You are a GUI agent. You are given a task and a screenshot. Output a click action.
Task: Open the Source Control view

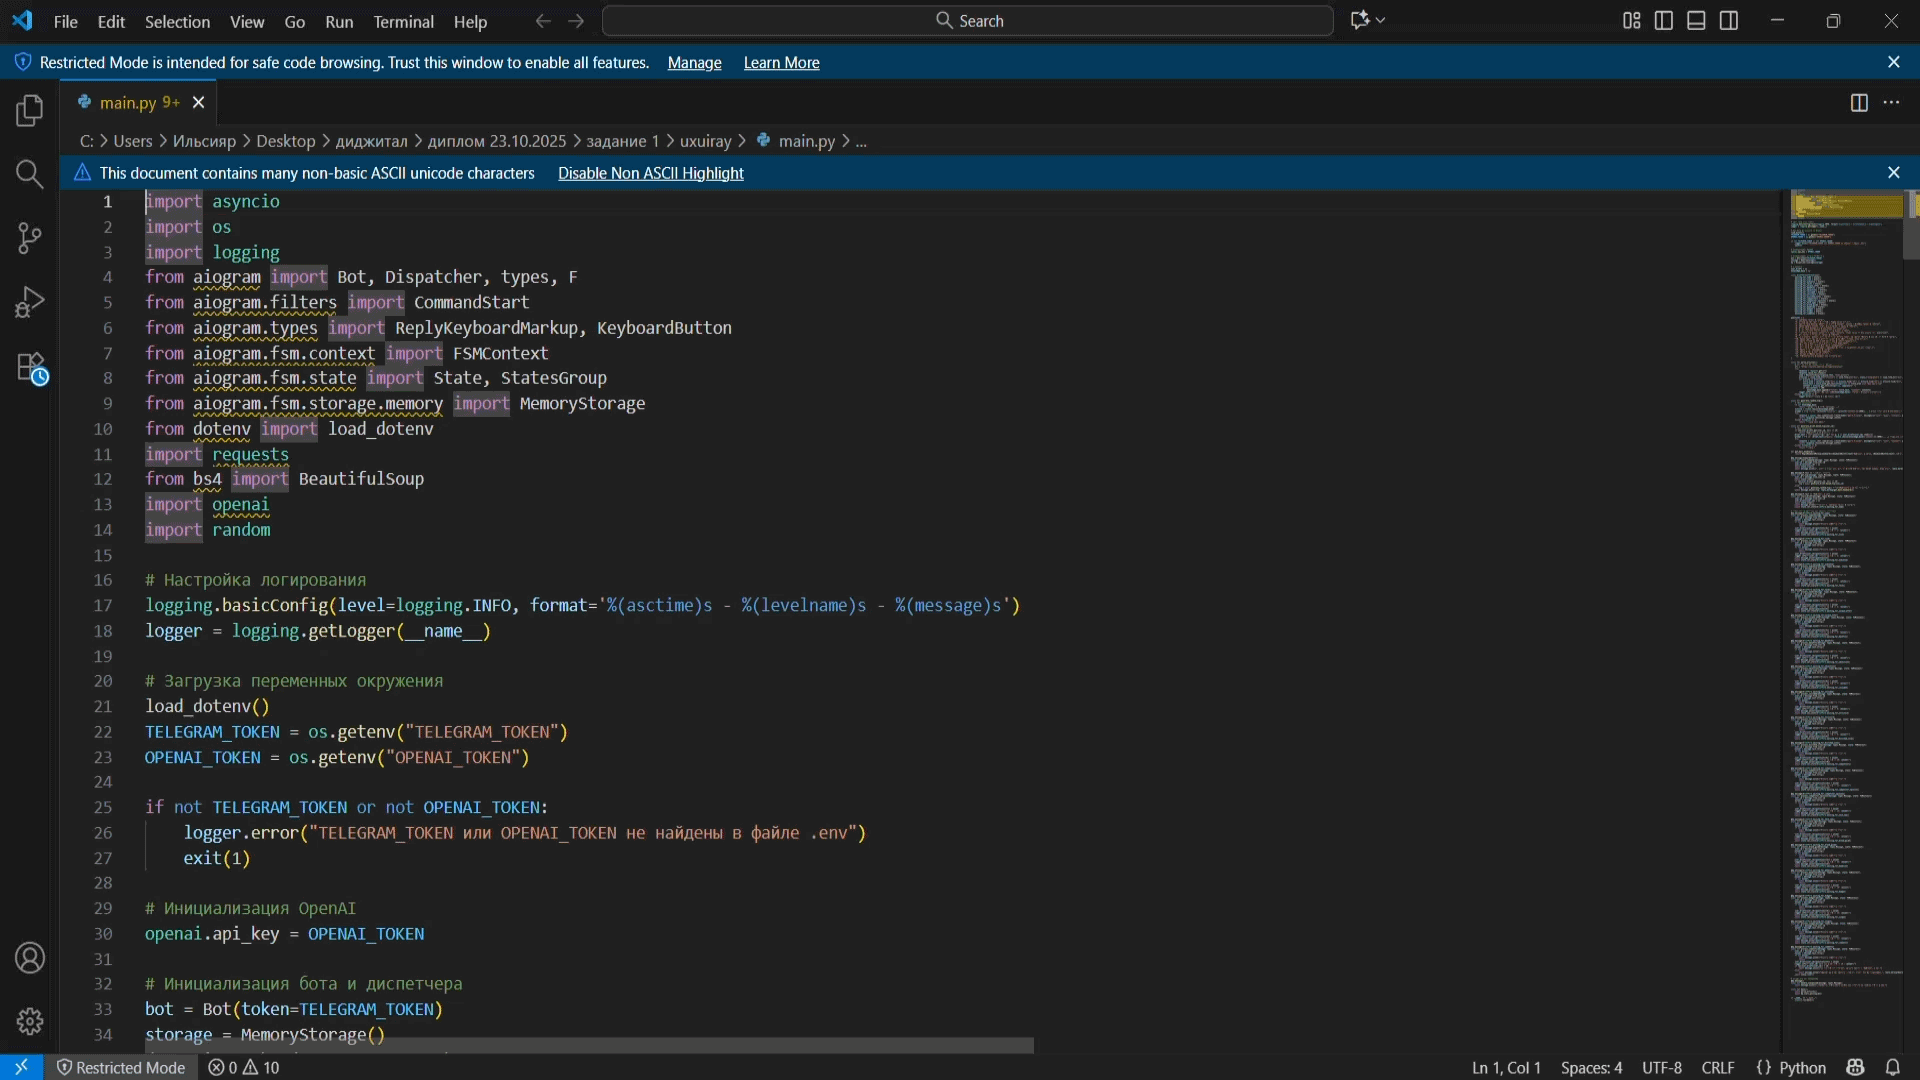(x=30, y=238)
